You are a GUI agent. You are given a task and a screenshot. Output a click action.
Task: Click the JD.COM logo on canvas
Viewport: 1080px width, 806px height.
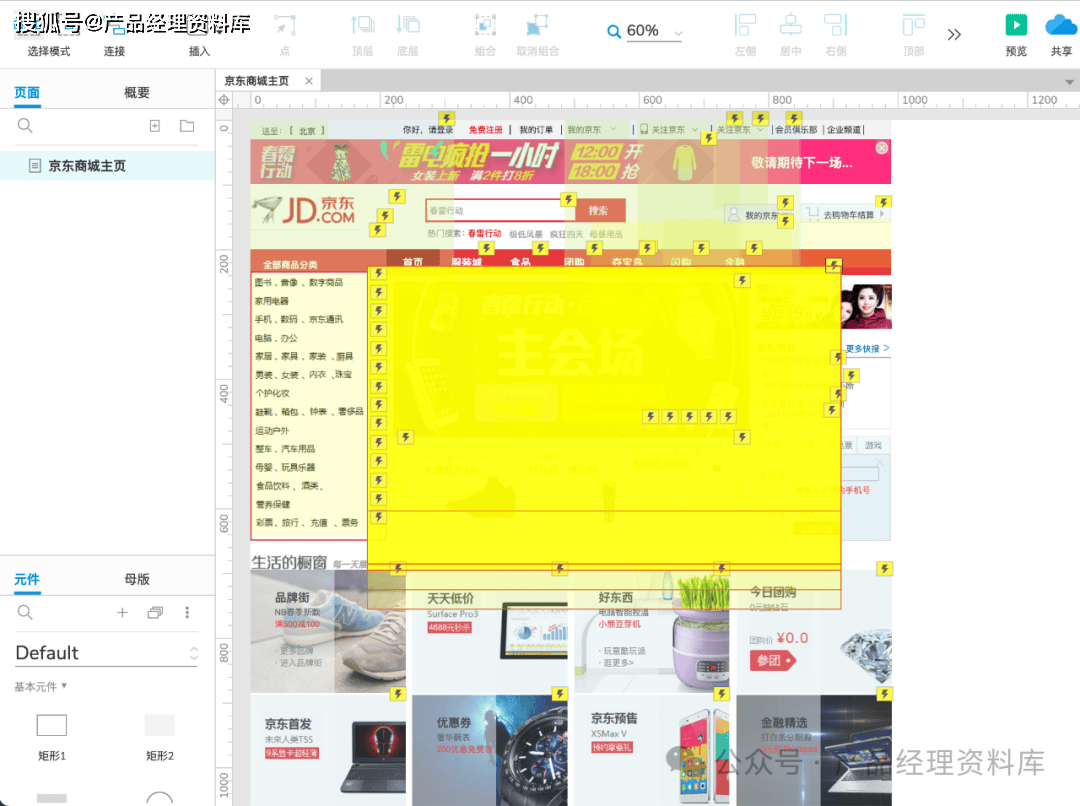pos(303,209)
